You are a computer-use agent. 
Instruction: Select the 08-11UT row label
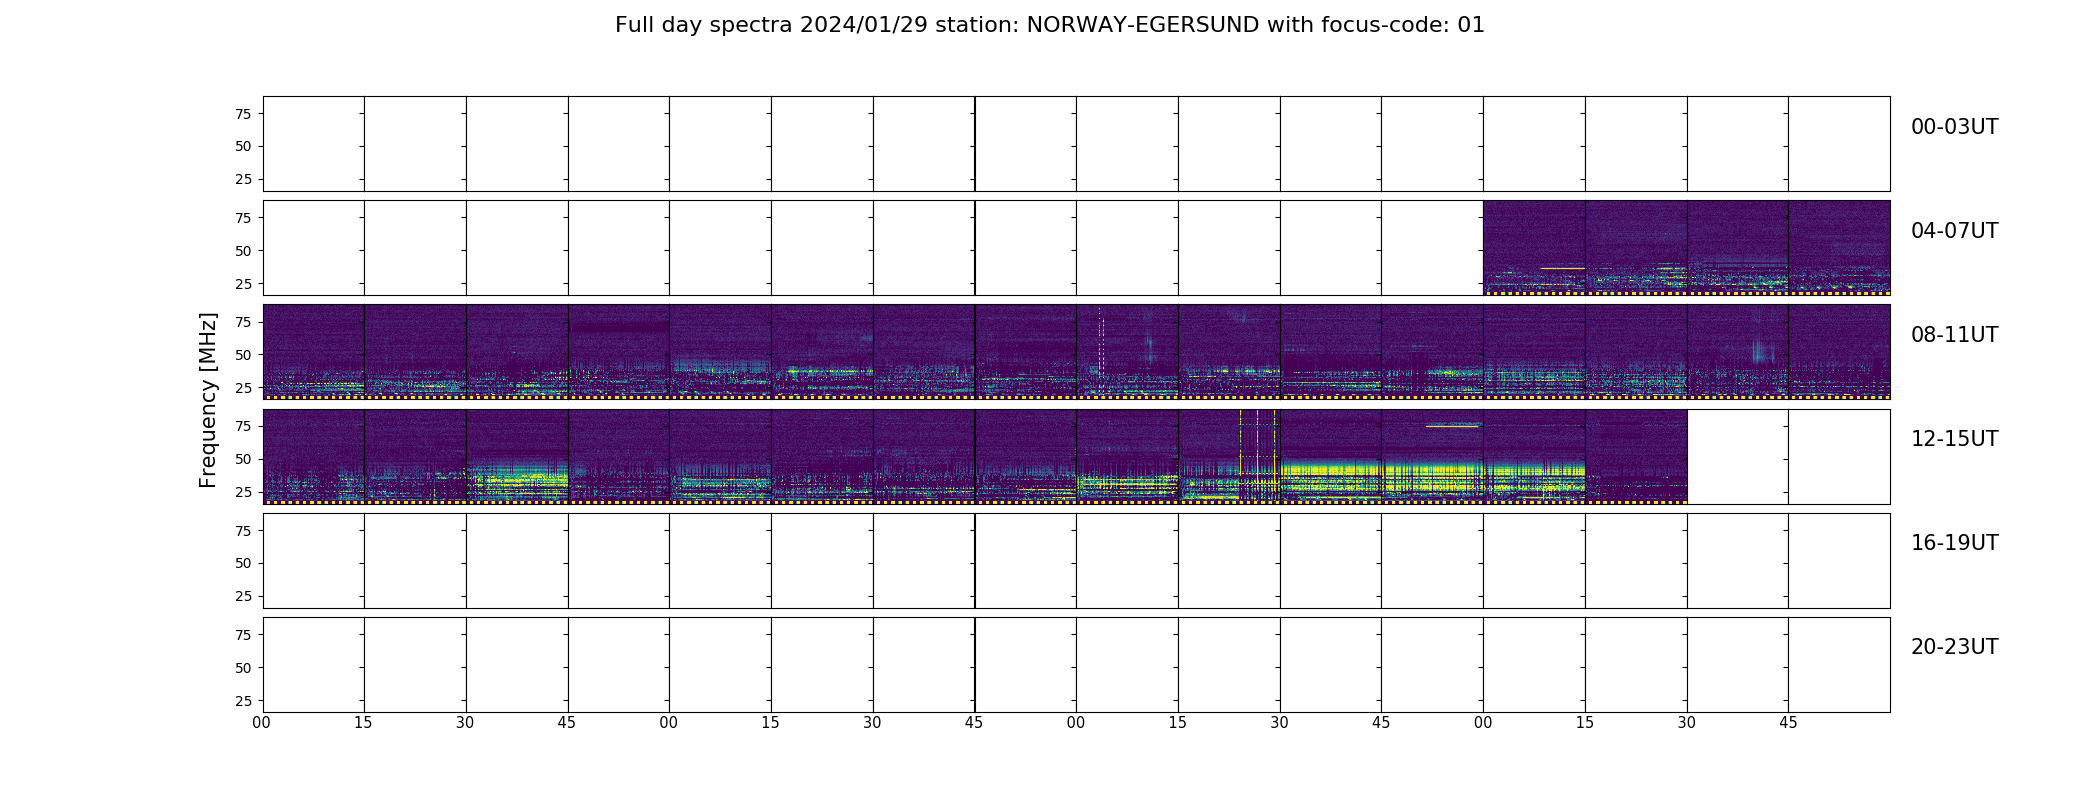tap(1954, 335)
